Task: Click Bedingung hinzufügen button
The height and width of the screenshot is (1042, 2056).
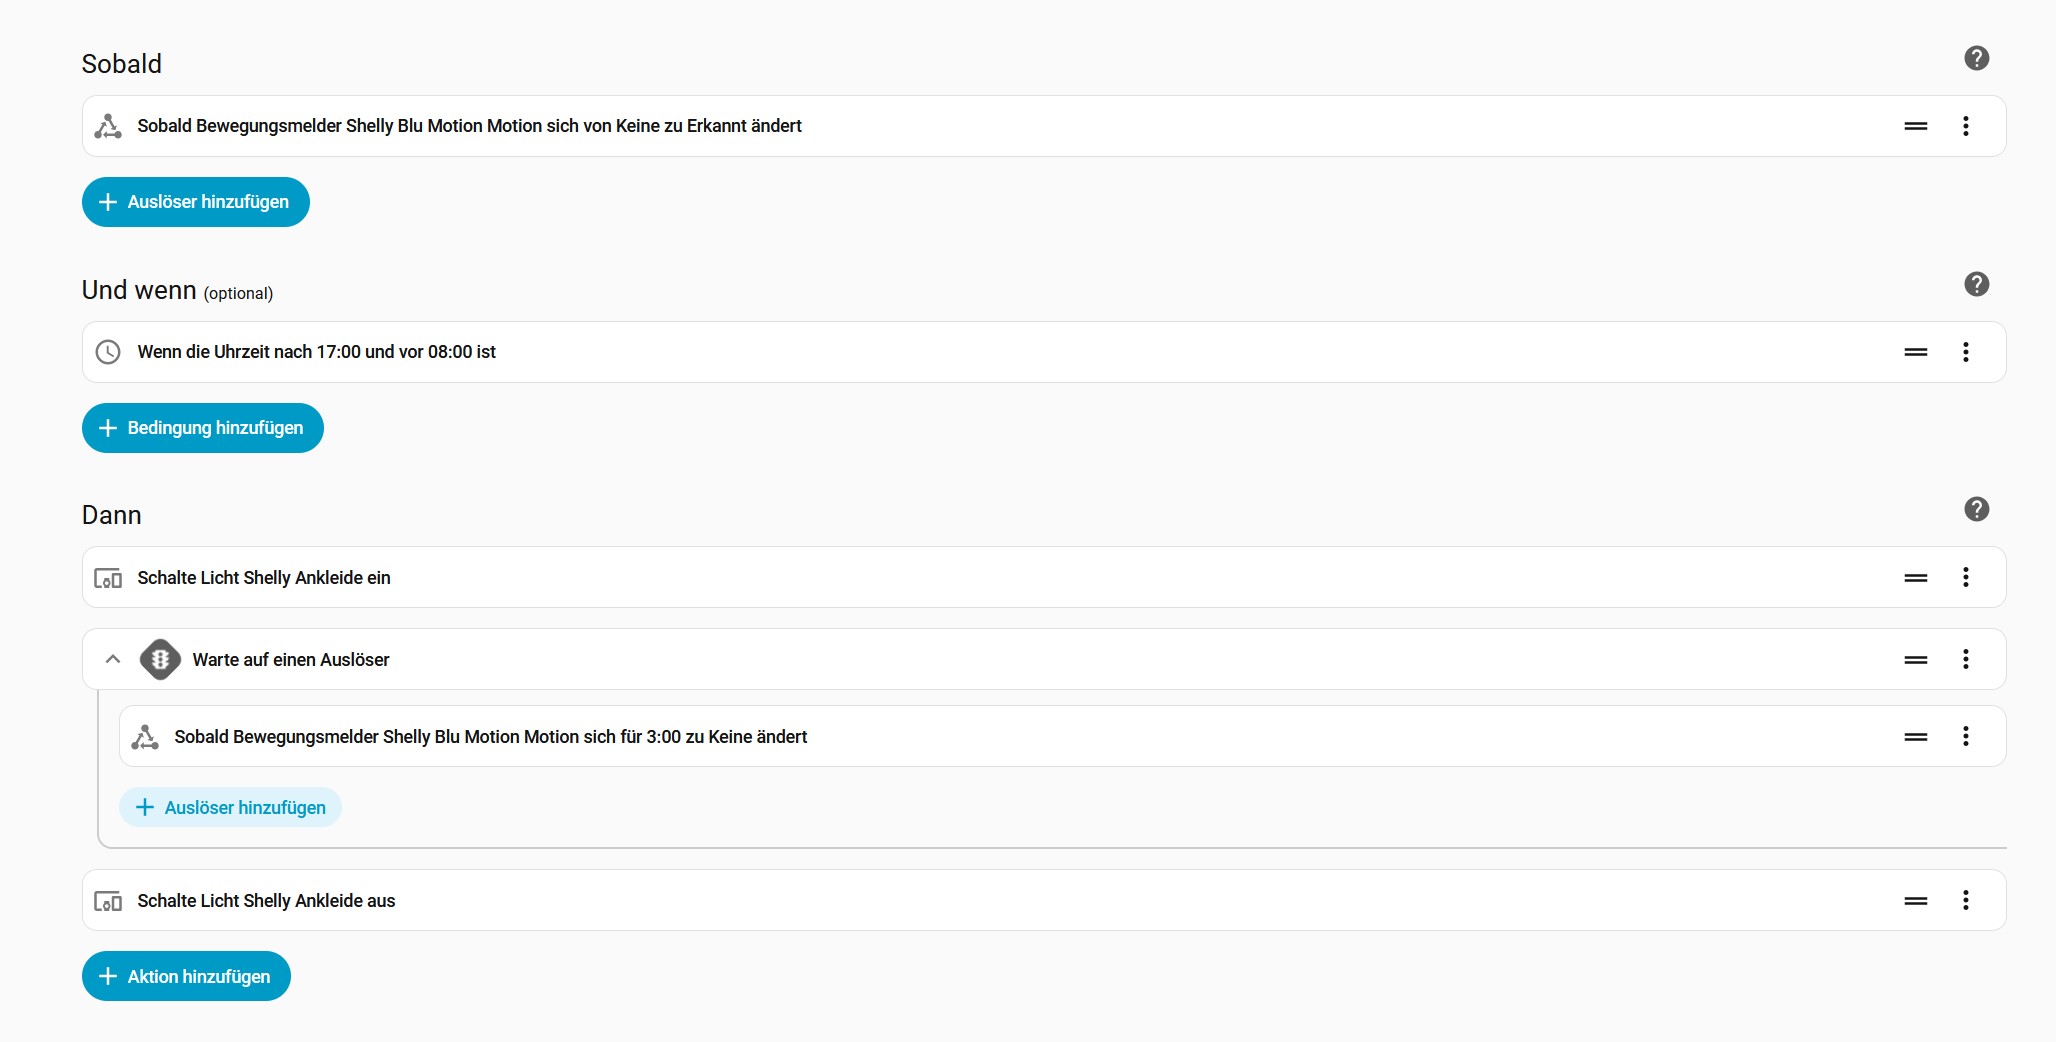Action: coord(203,428)
